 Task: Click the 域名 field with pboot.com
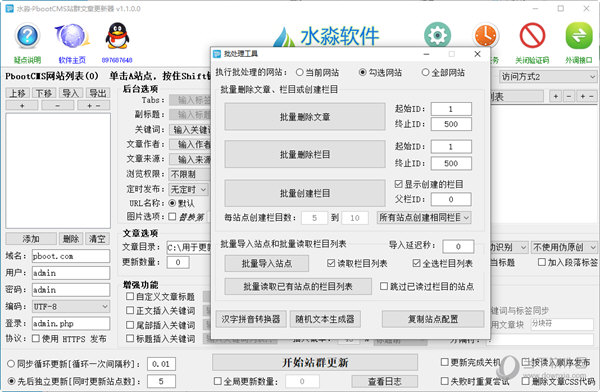pos(71,256)
